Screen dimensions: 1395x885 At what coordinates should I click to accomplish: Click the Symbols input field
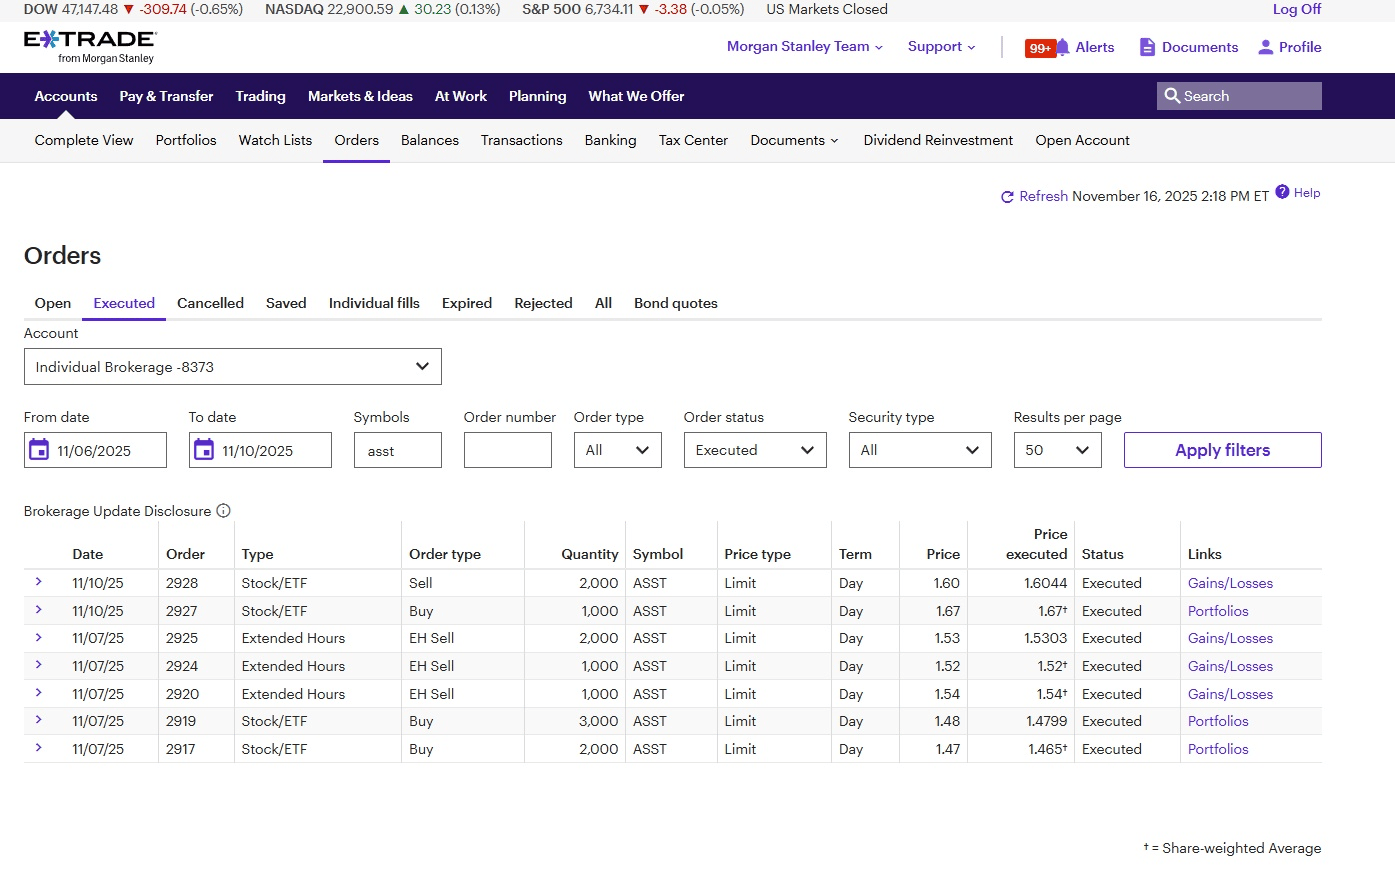pos(397,450)
